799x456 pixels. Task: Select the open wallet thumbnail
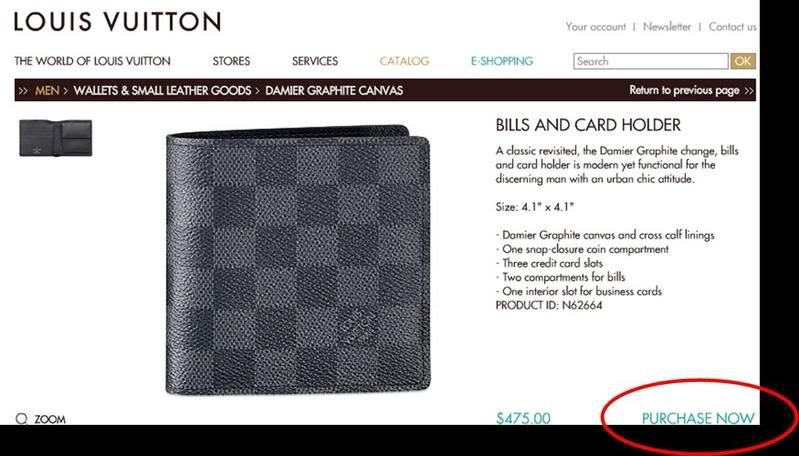[x=56, y=138]
